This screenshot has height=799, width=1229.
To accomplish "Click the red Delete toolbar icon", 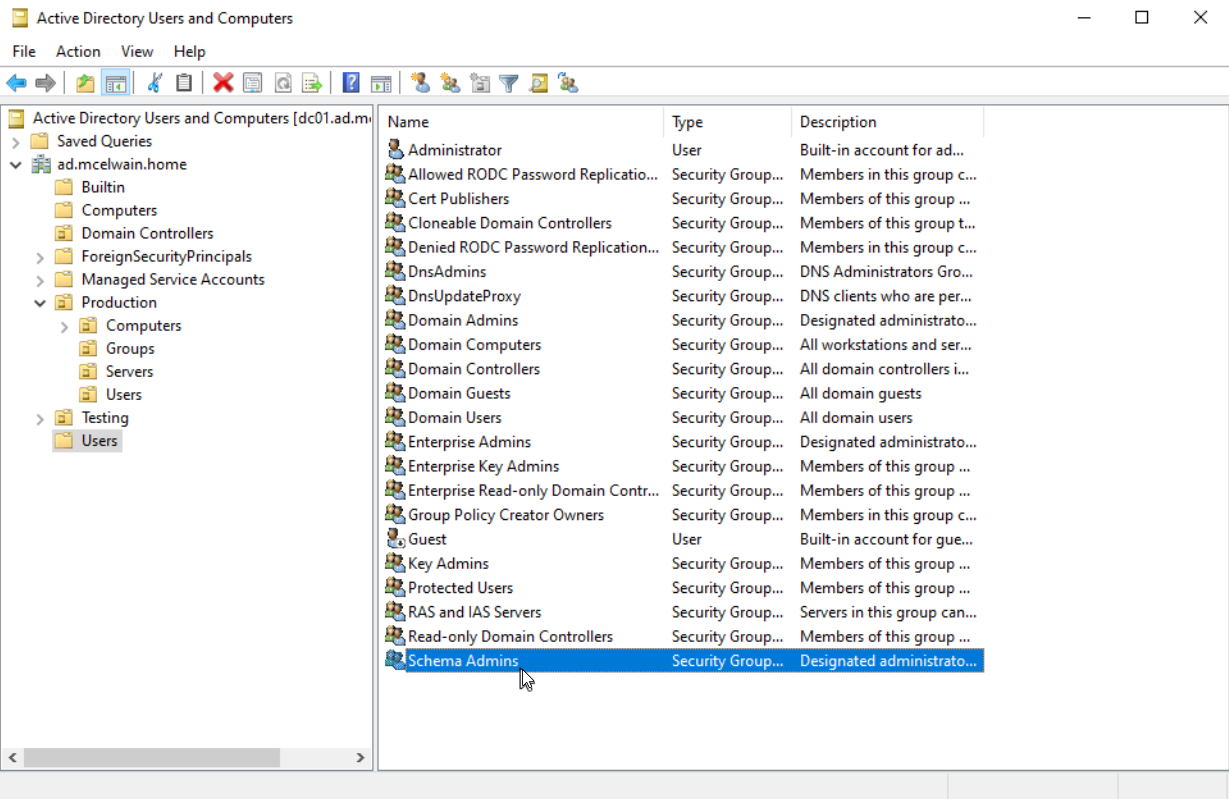I will pos(223,83).
